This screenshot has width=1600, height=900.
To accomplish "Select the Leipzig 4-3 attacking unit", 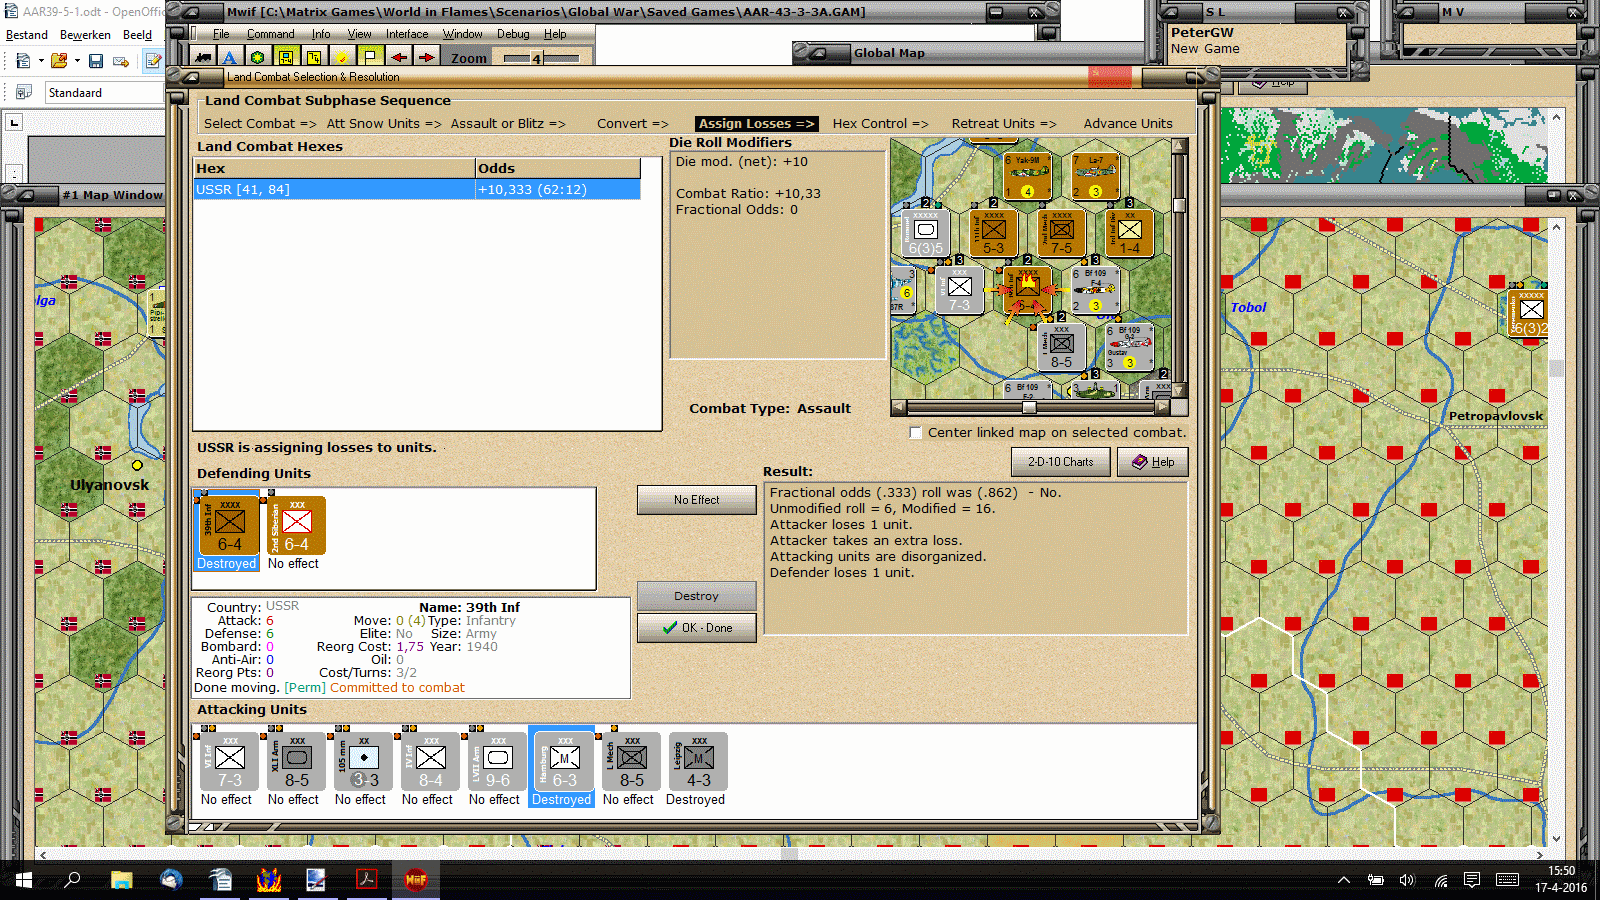I will (697, 762).
